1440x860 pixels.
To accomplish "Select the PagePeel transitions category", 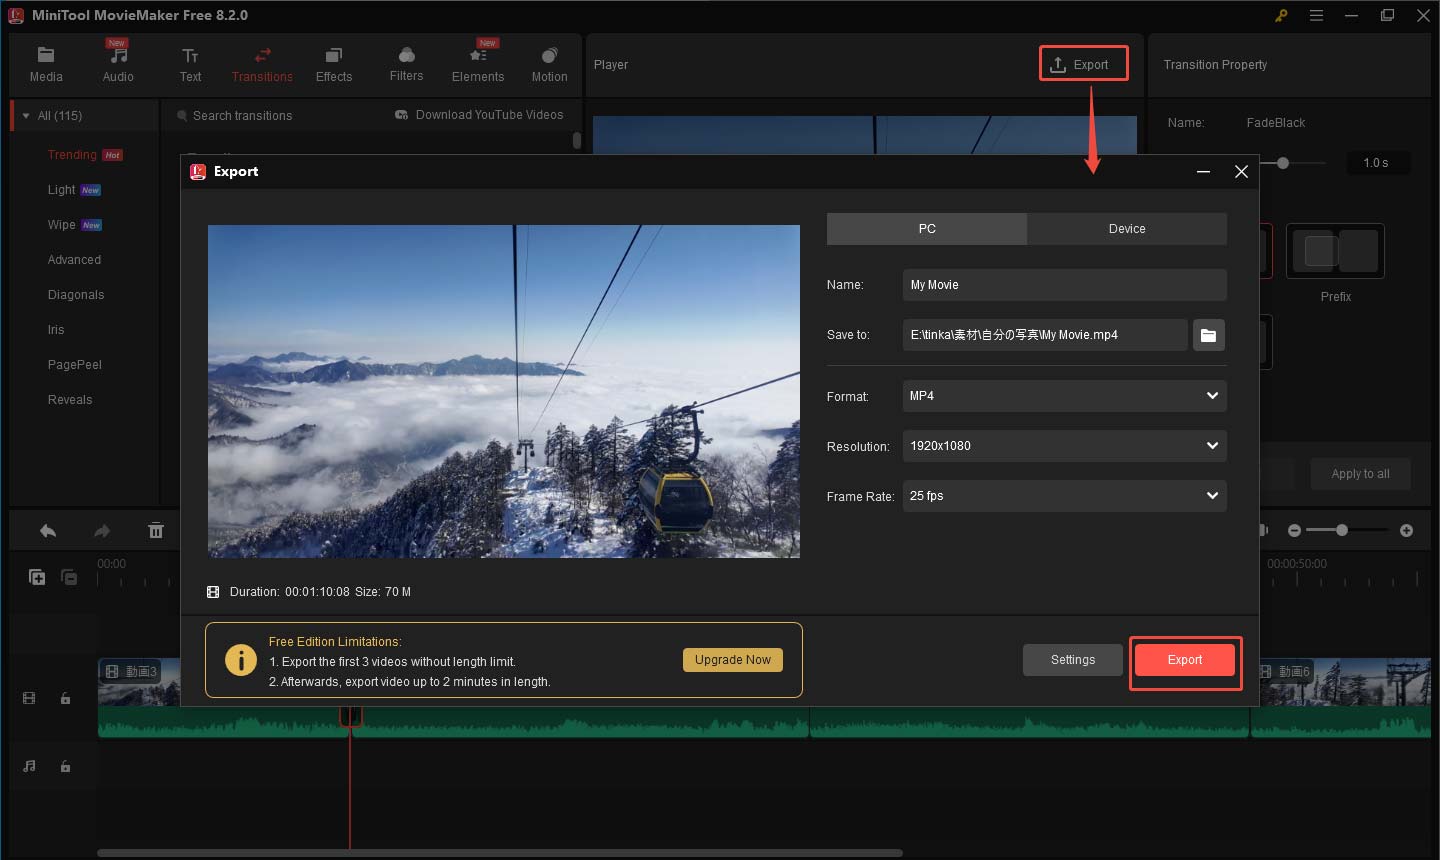I will 75,365.
